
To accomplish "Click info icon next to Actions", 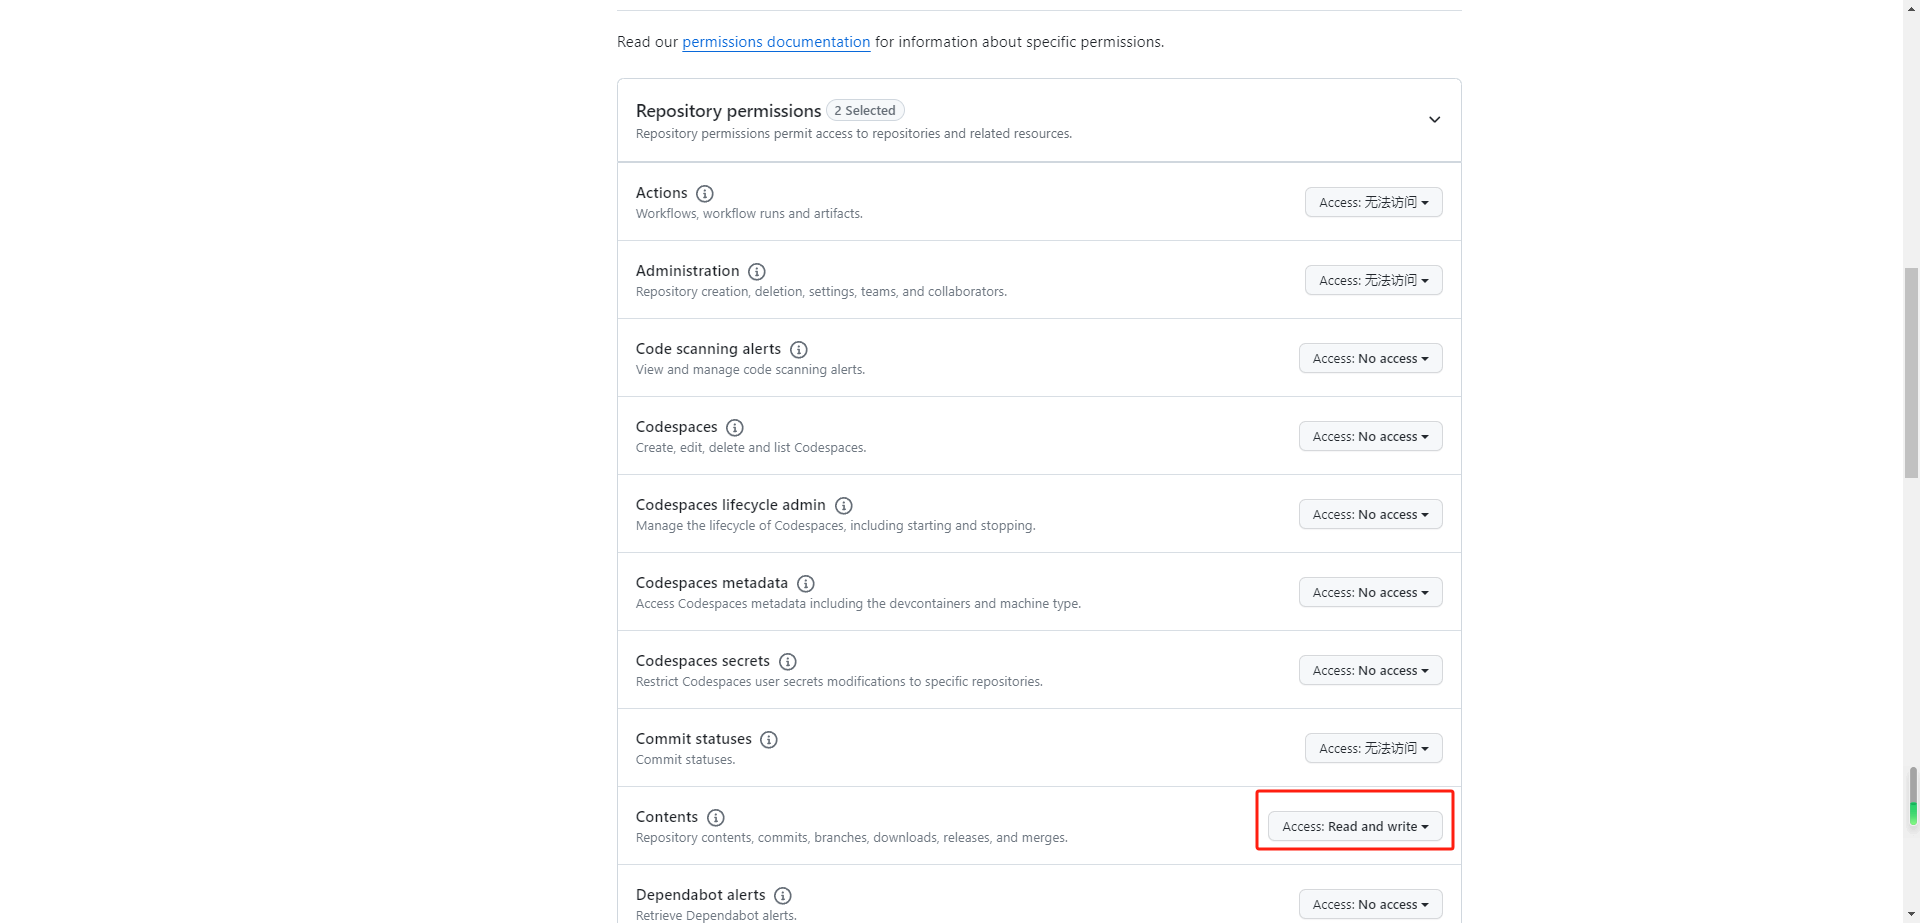I will [x=705, y=193].
